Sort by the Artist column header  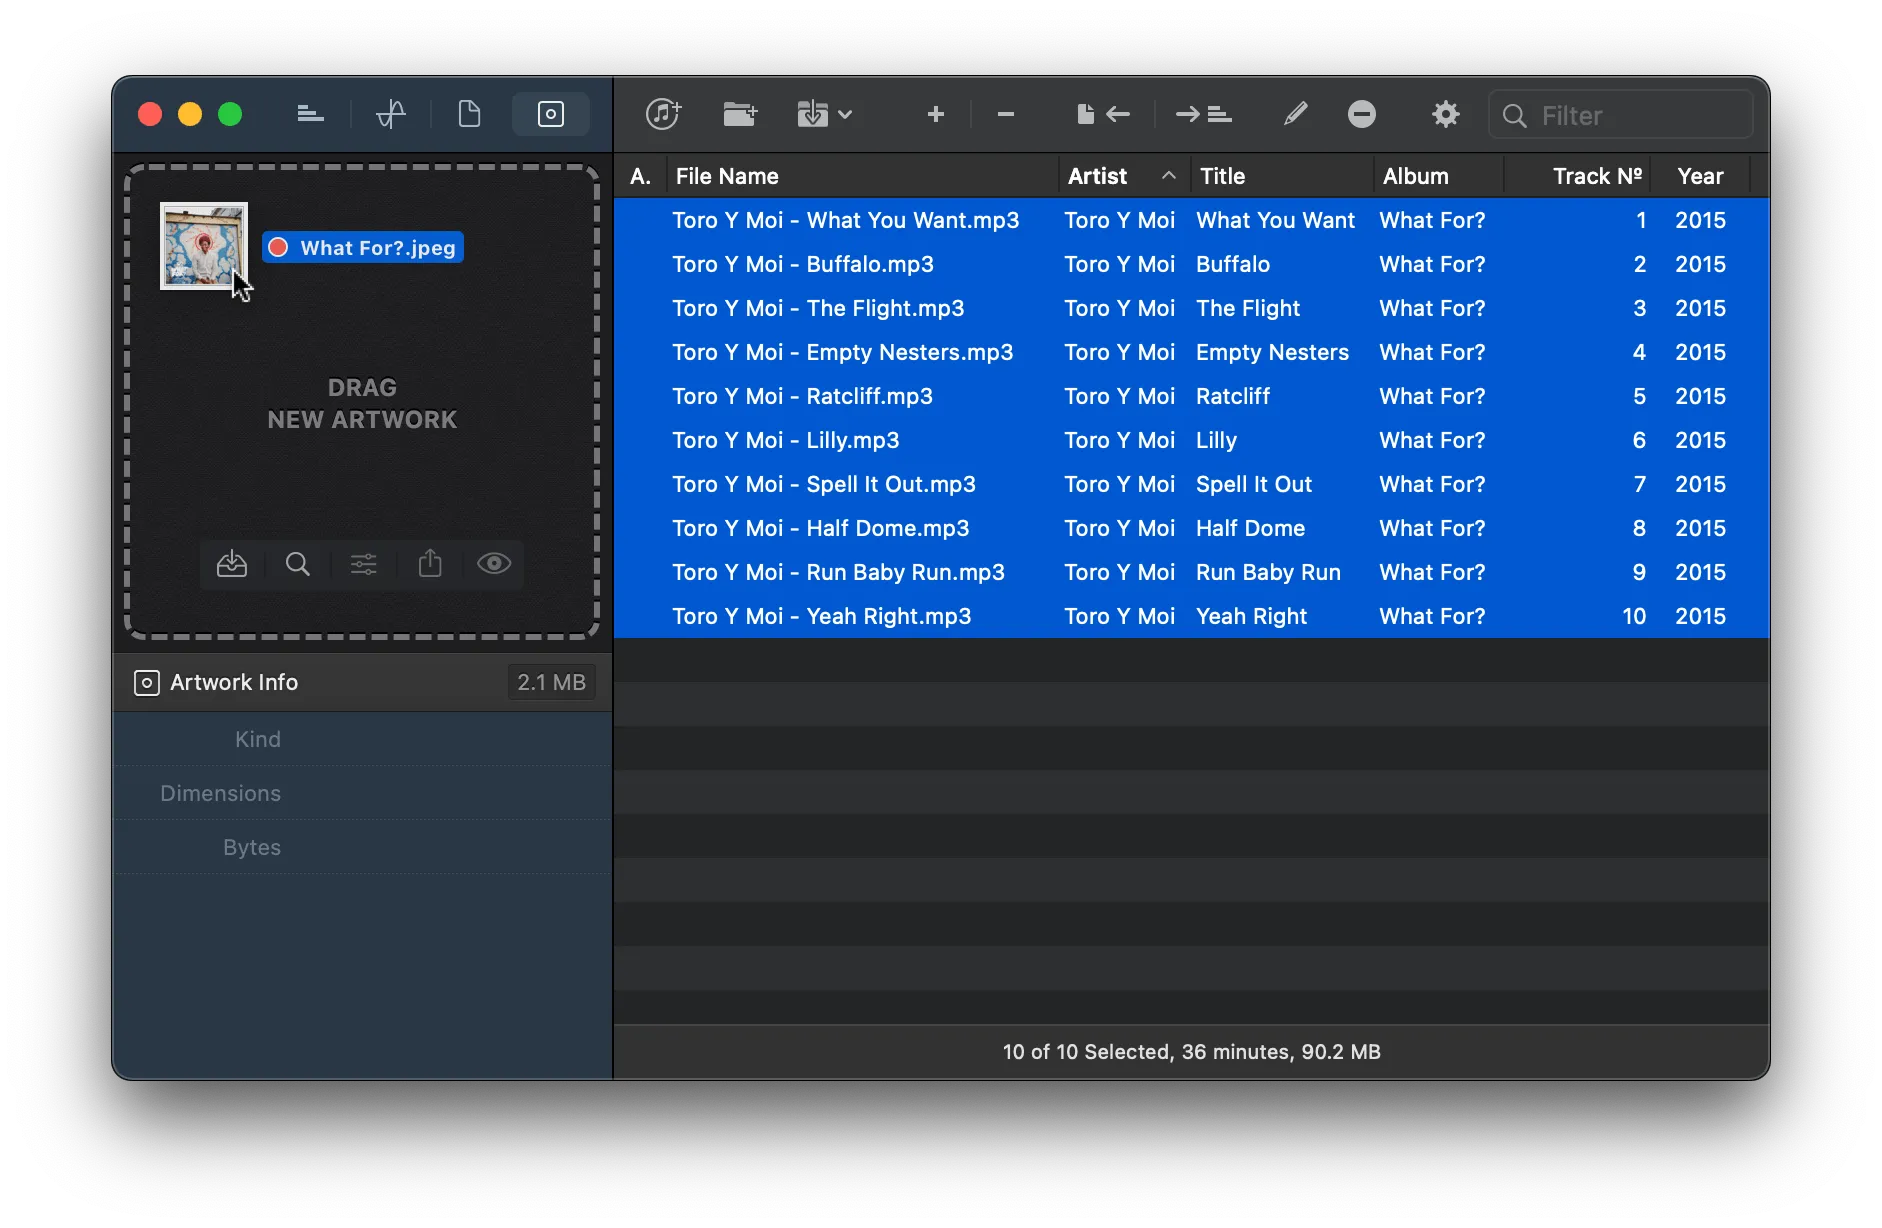tap(1122, 176)
